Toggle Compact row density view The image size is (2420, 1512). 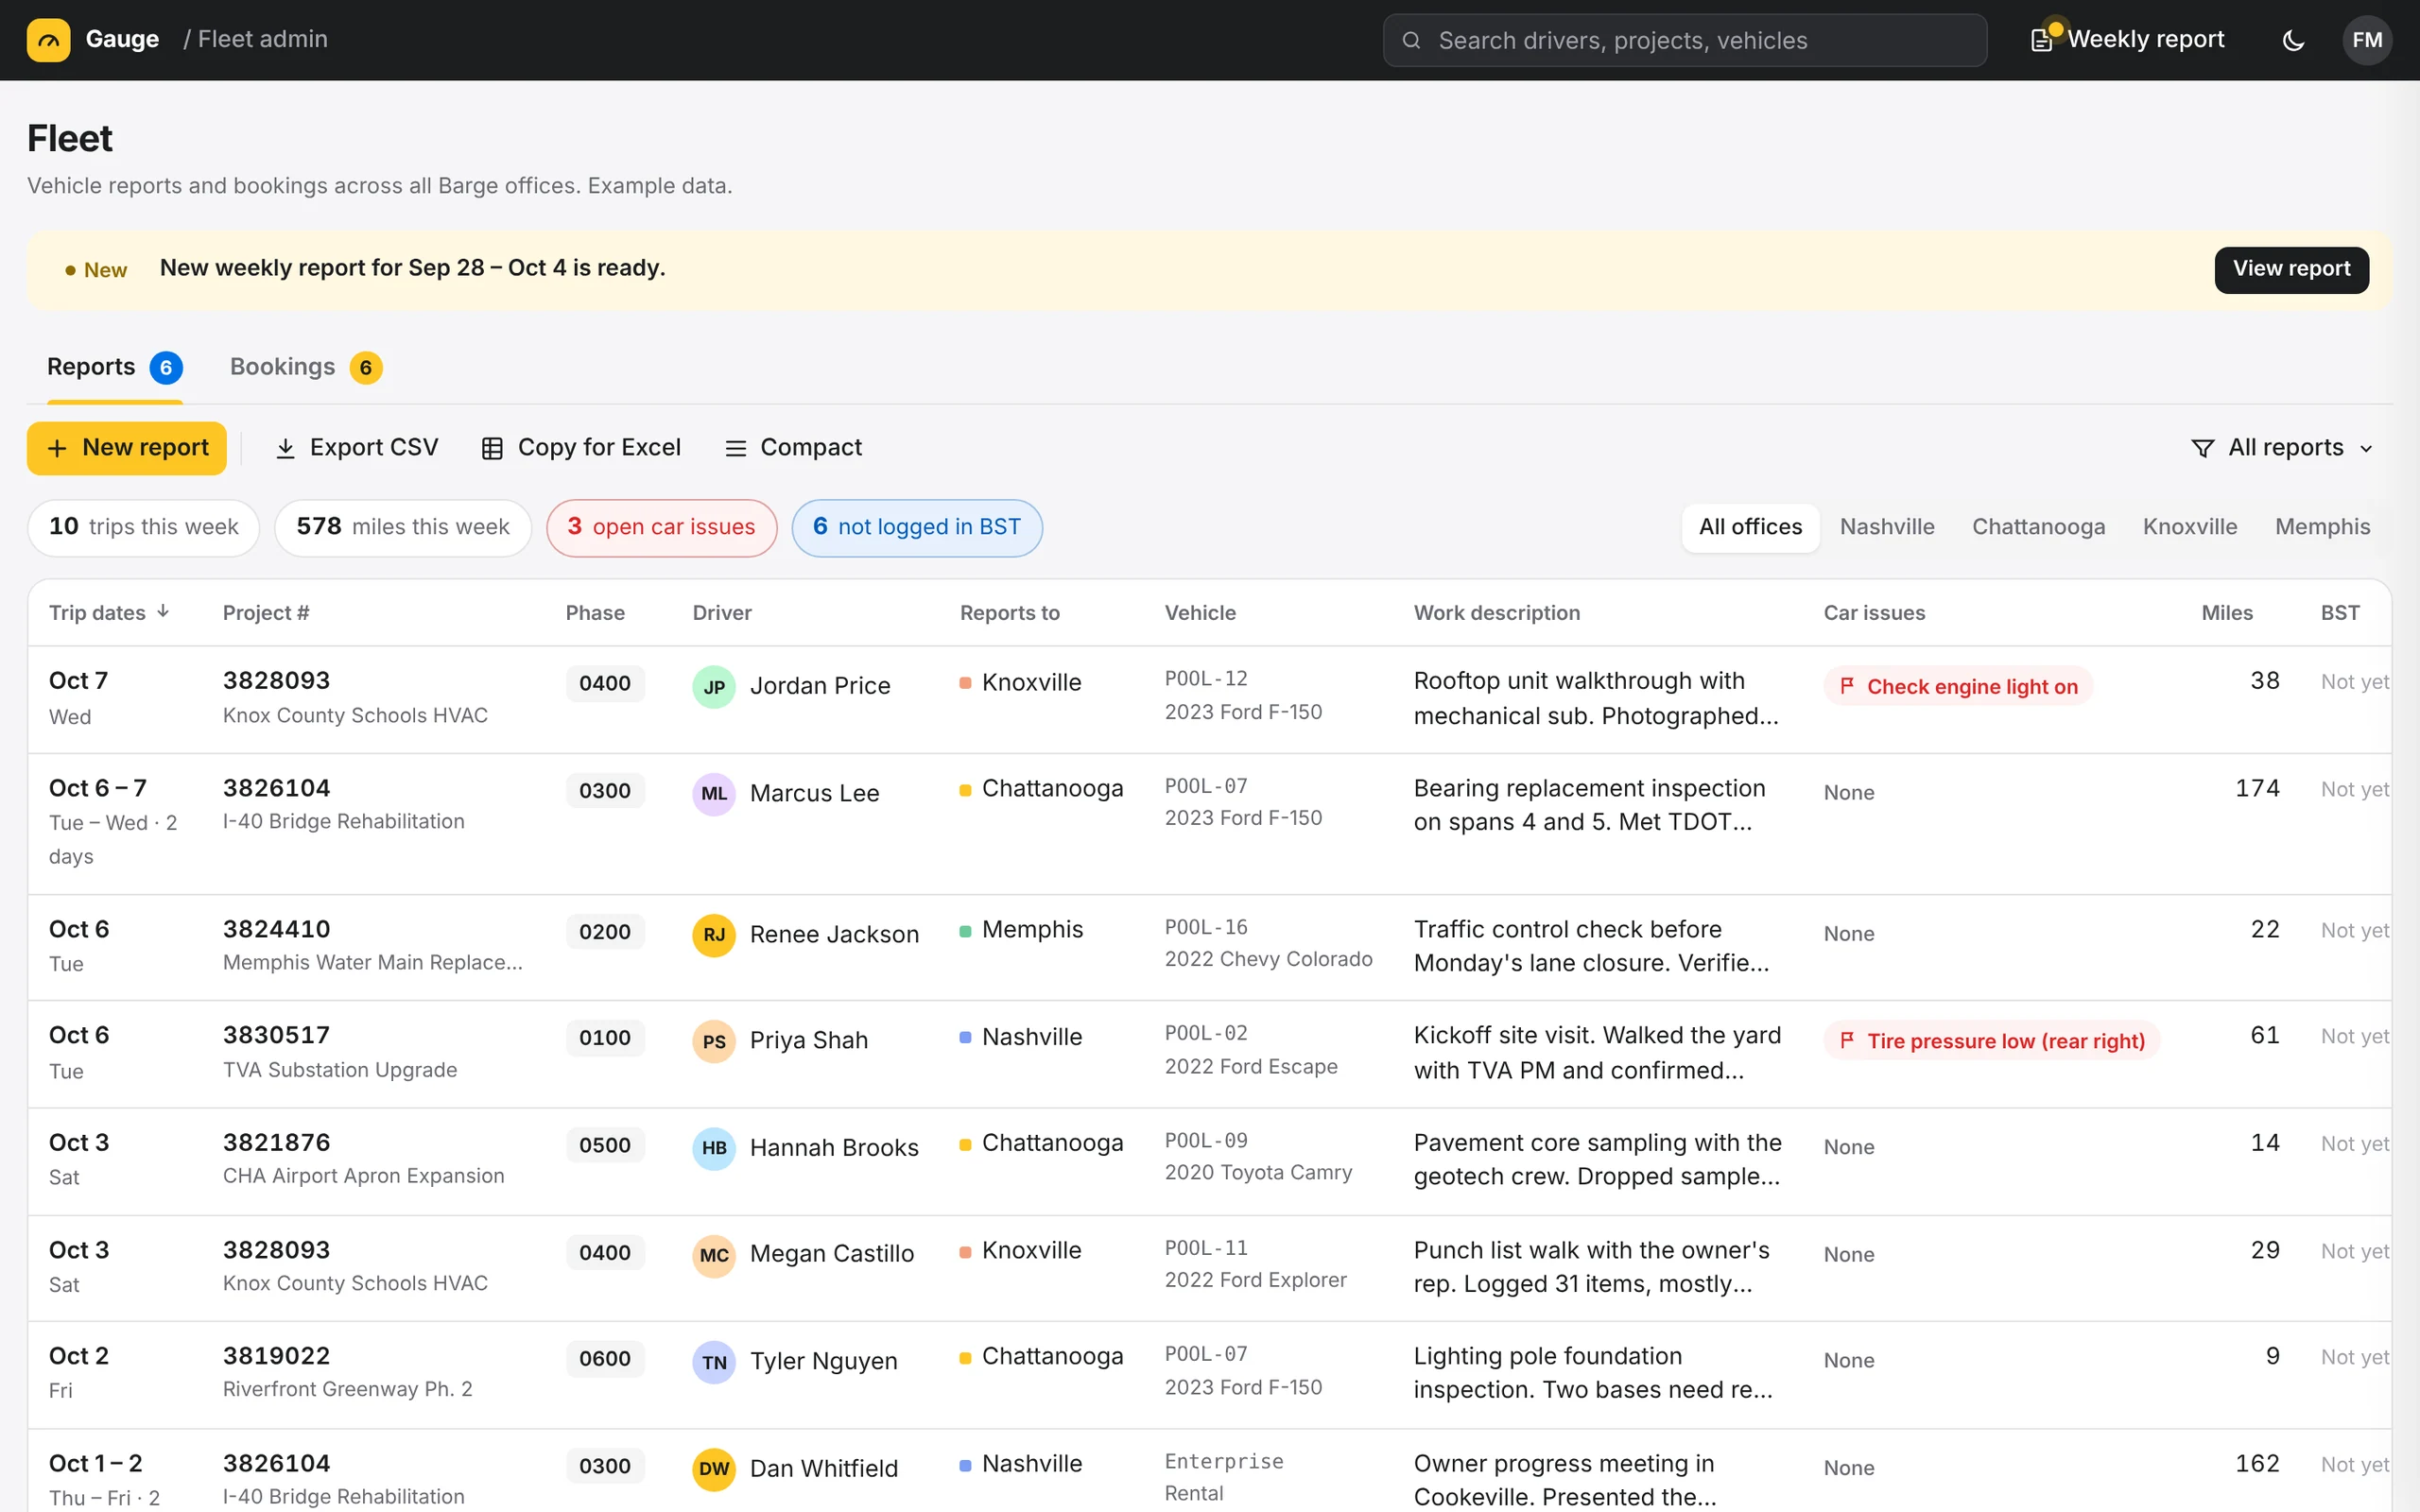click(x=793, y=448)
